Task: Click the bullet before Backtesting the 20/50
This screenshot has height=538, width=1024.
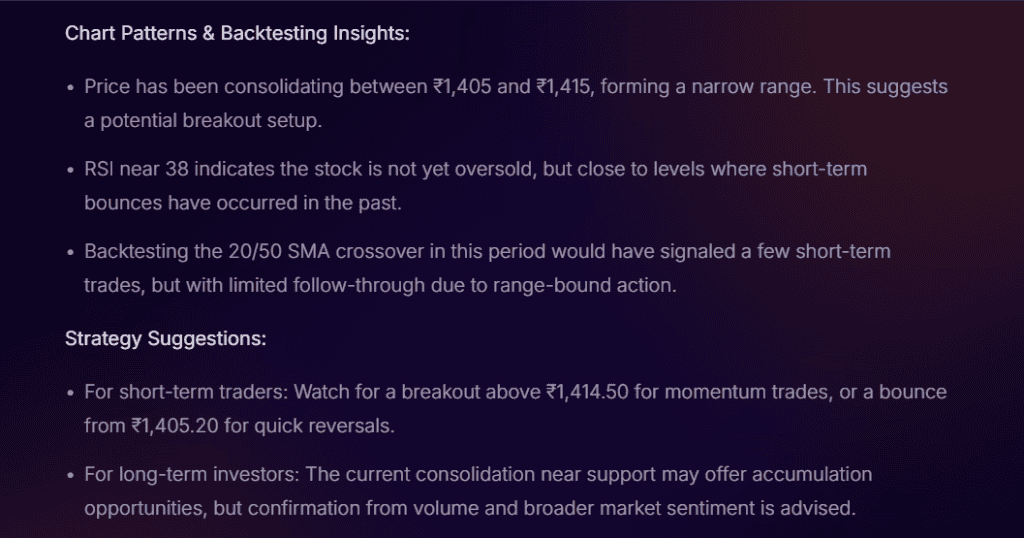Action: pos(71,252)
